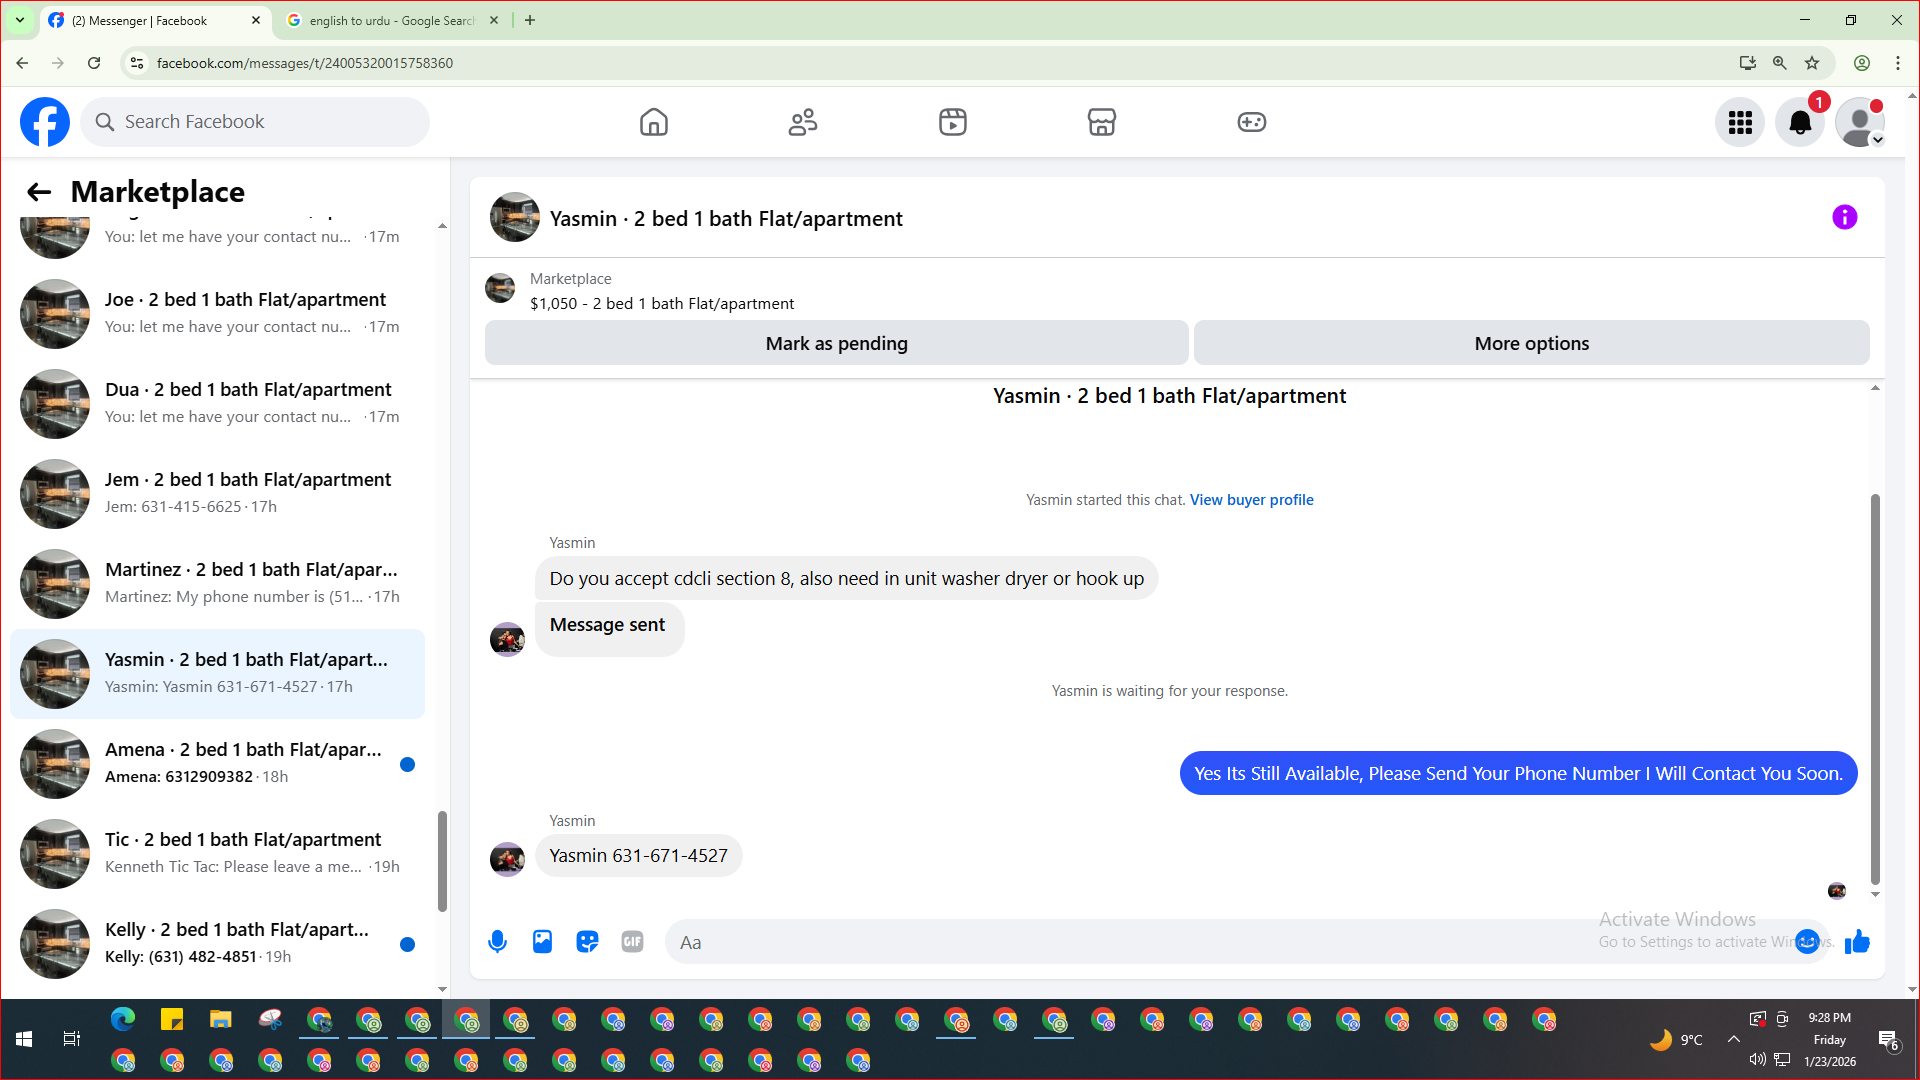This screenshot has height=1080, width=1920.
Task: Expand the More options button
Action: [x=1531, y=343]
